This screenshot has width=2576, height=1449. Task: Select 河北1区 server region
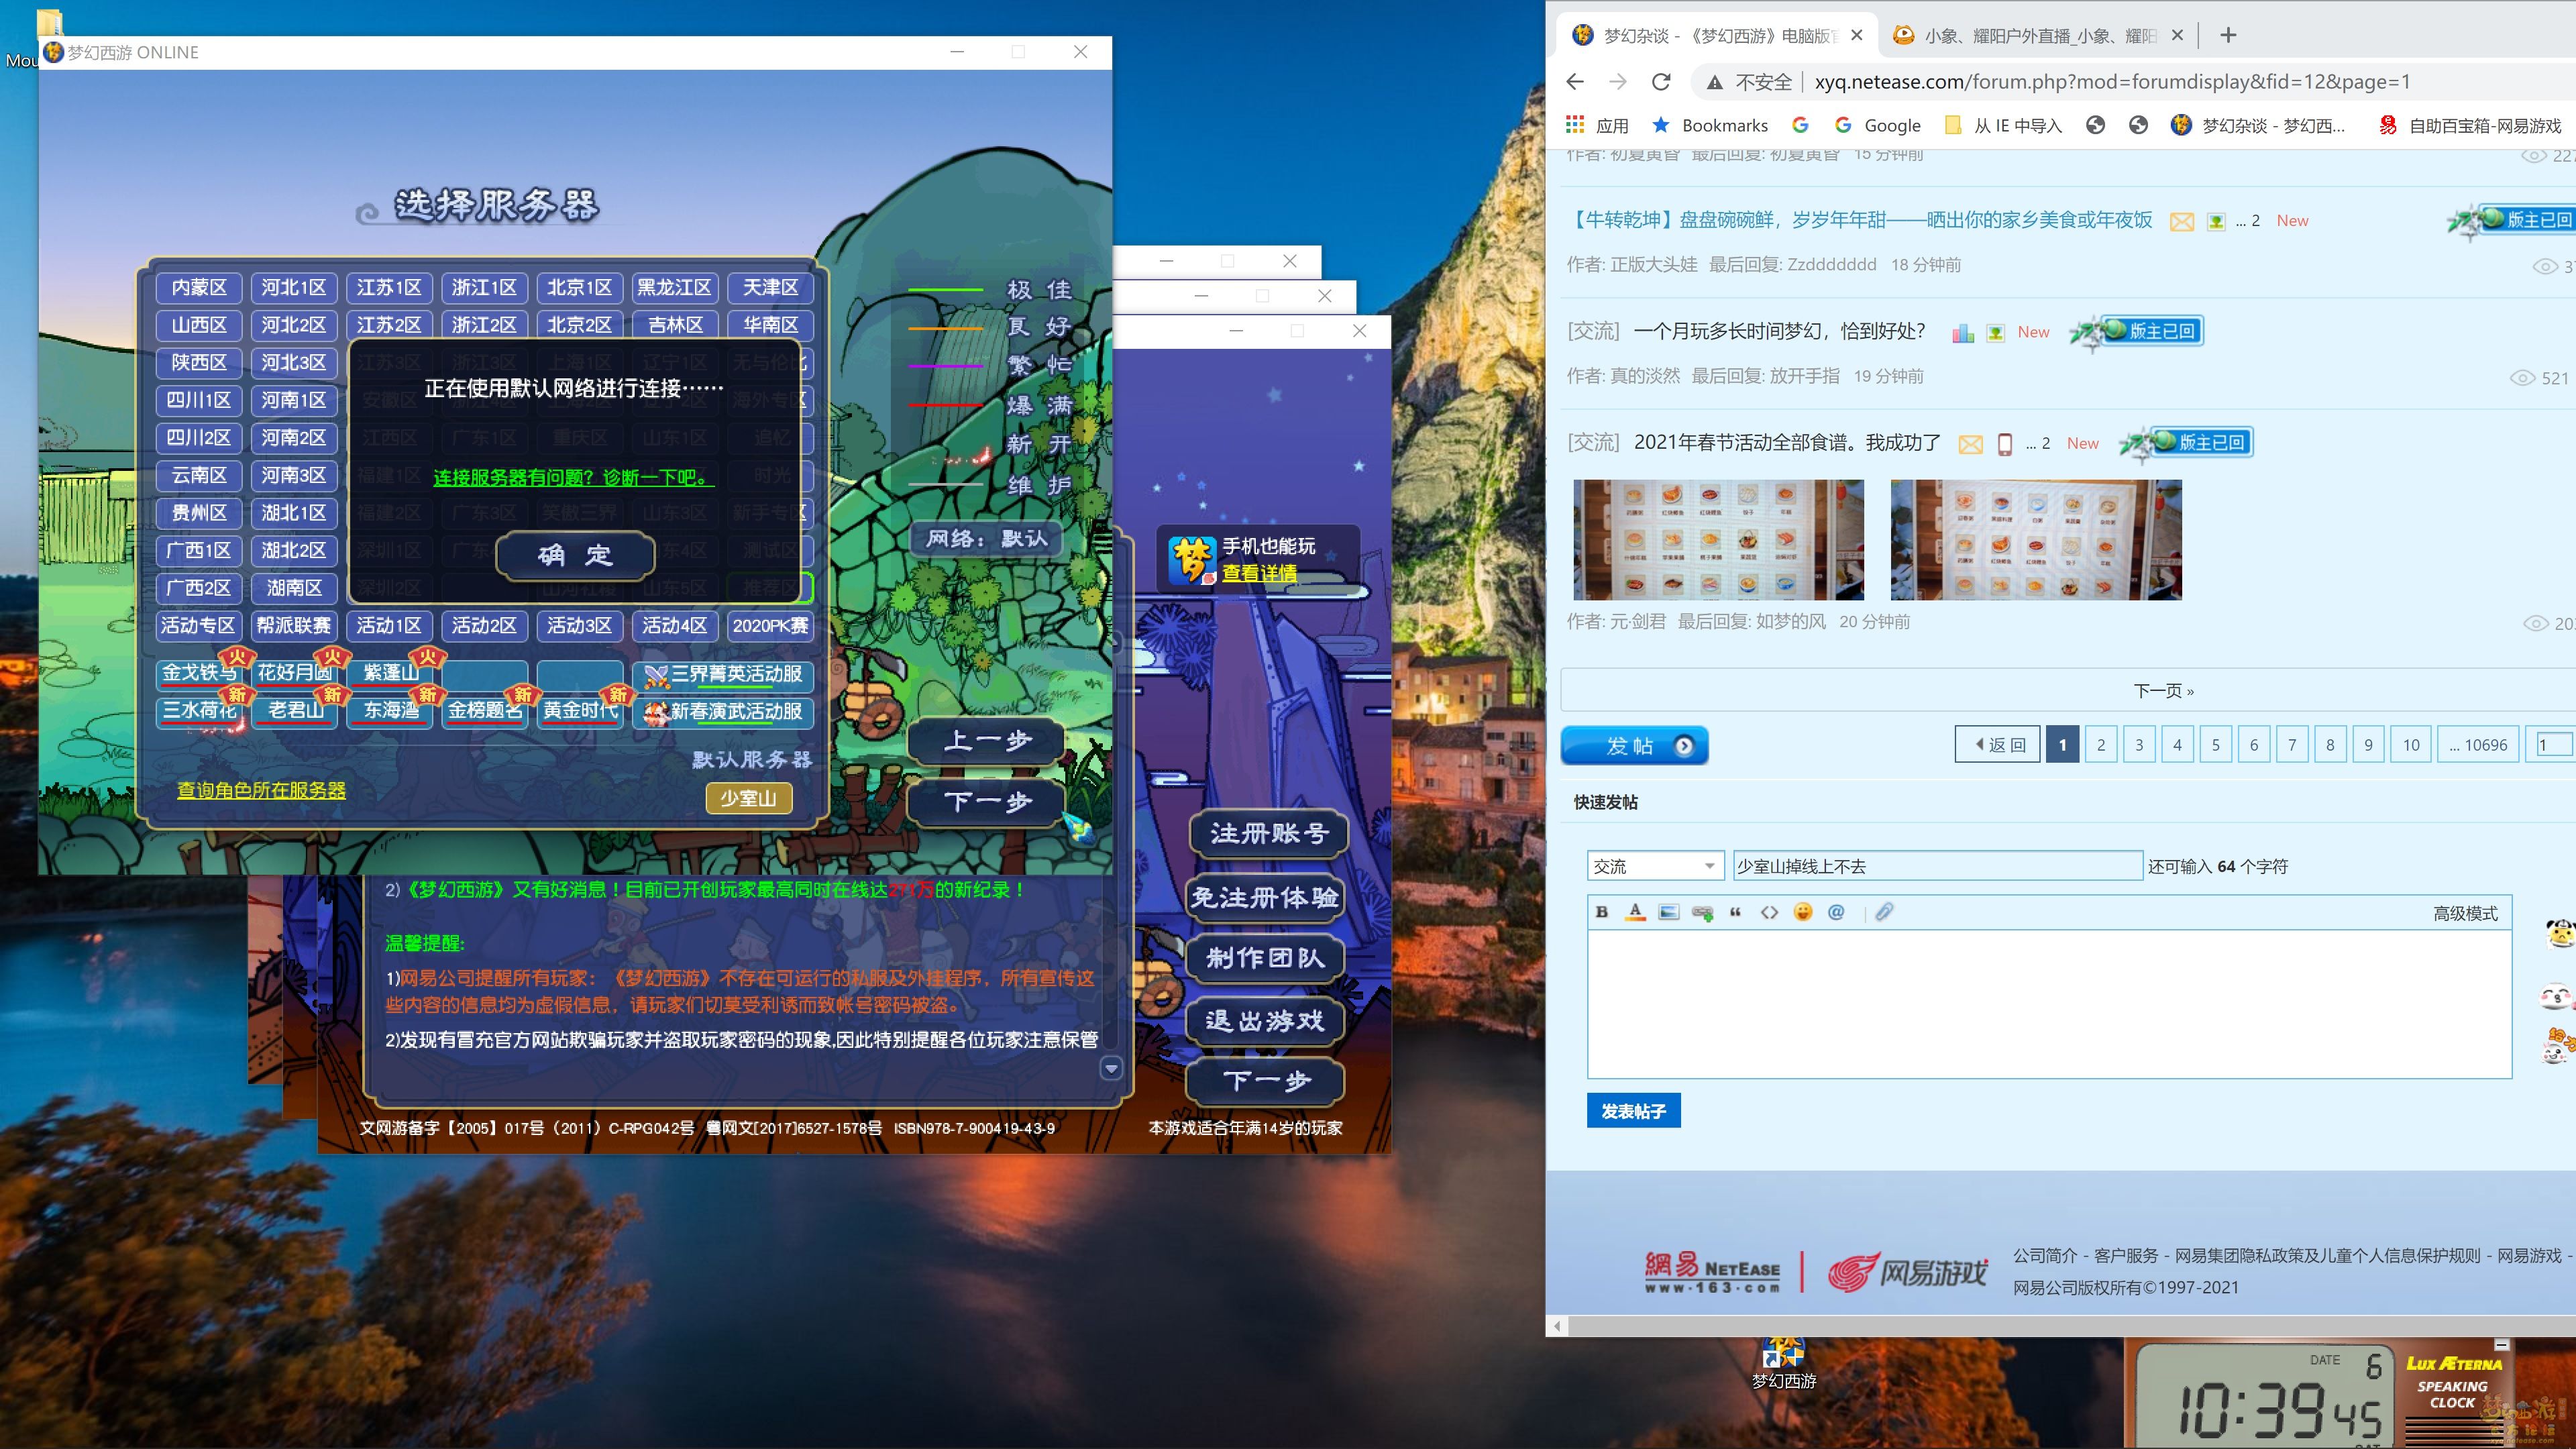[x=294, y=288]
